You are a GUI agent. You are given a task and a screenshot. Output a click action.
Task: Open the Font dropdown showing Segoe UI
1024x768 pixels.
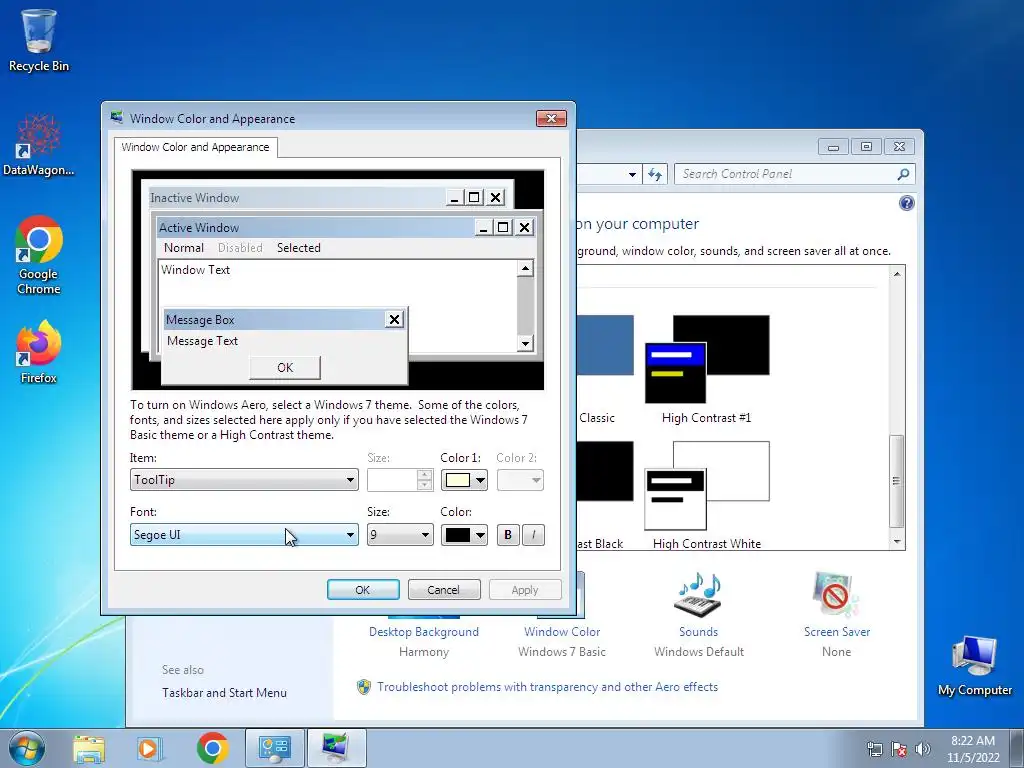[244, 535]
